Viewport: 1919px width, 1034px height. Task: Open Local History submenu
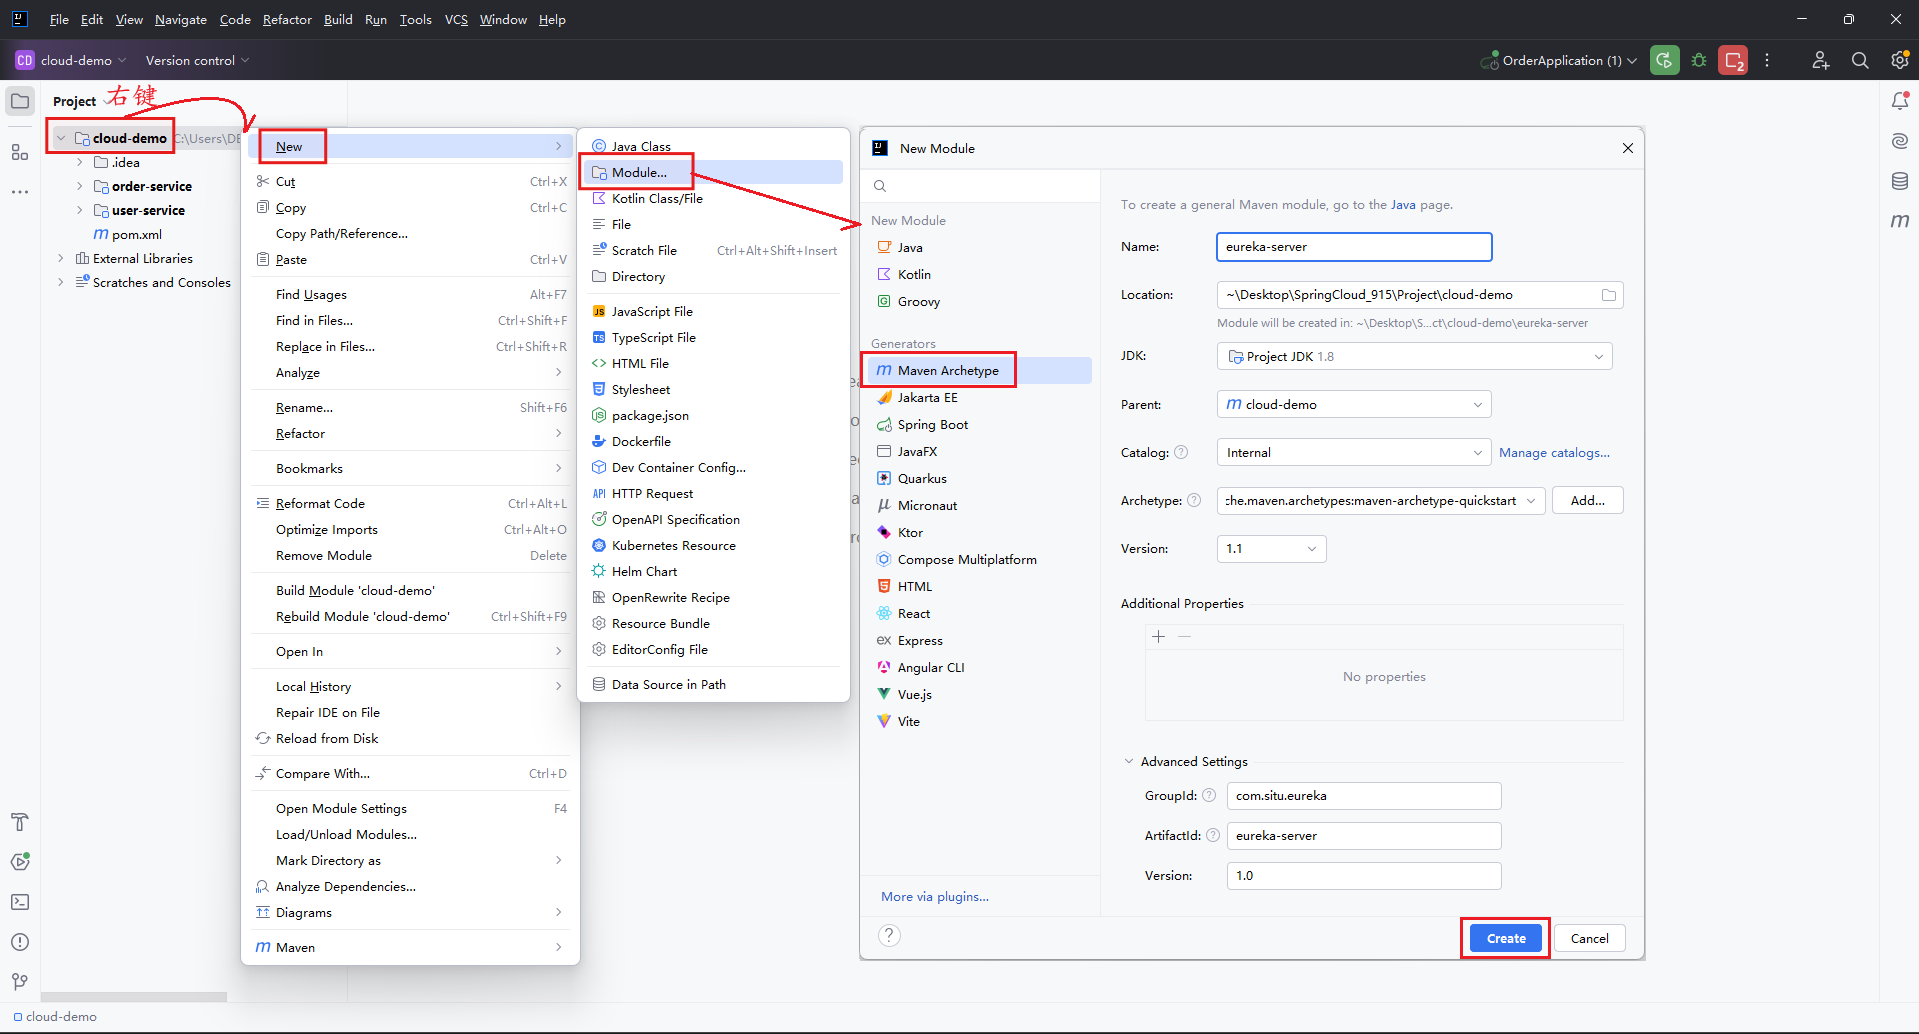click(411, 686)
